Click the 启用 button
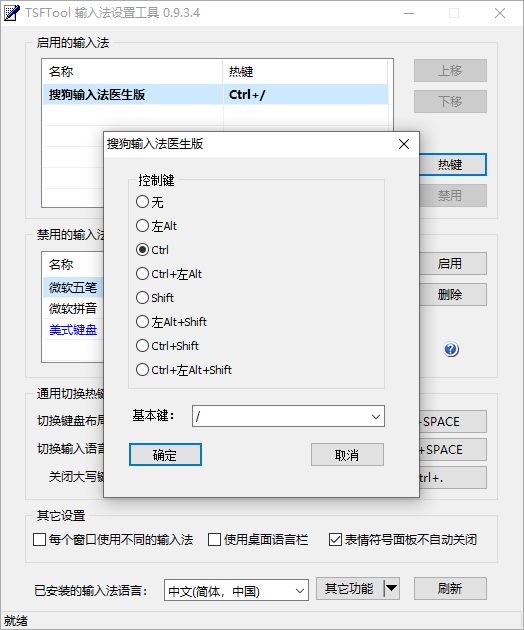The width and height of the screenshot is (524, 630). click(452, 264)
